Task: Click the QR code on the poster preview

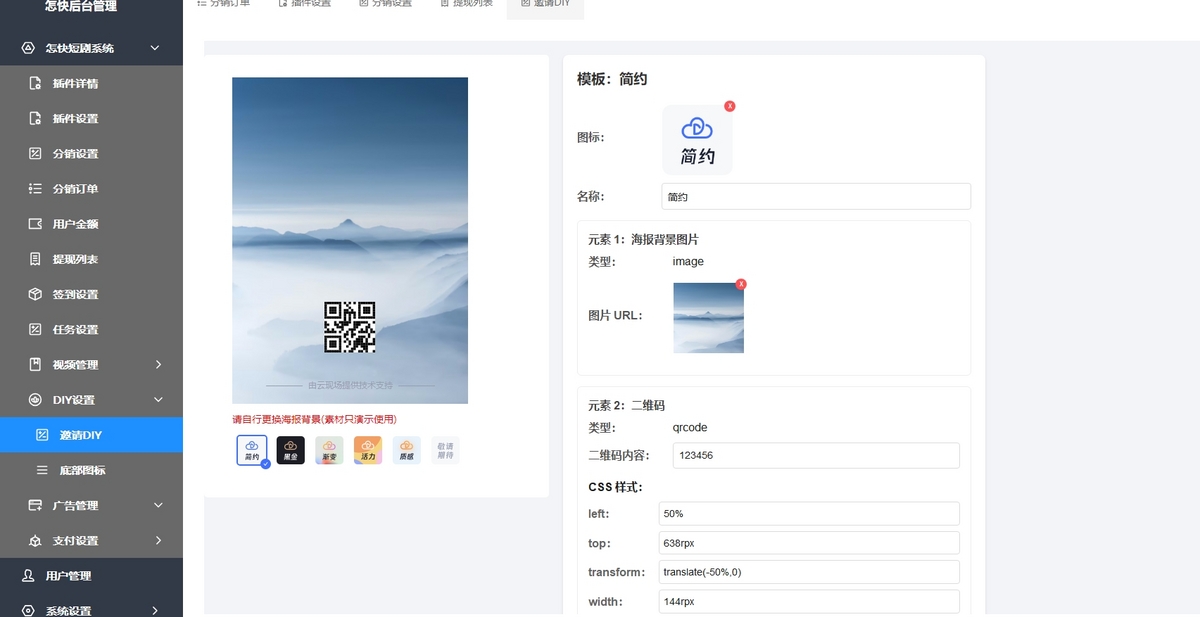Action: (x=349, y=327)
